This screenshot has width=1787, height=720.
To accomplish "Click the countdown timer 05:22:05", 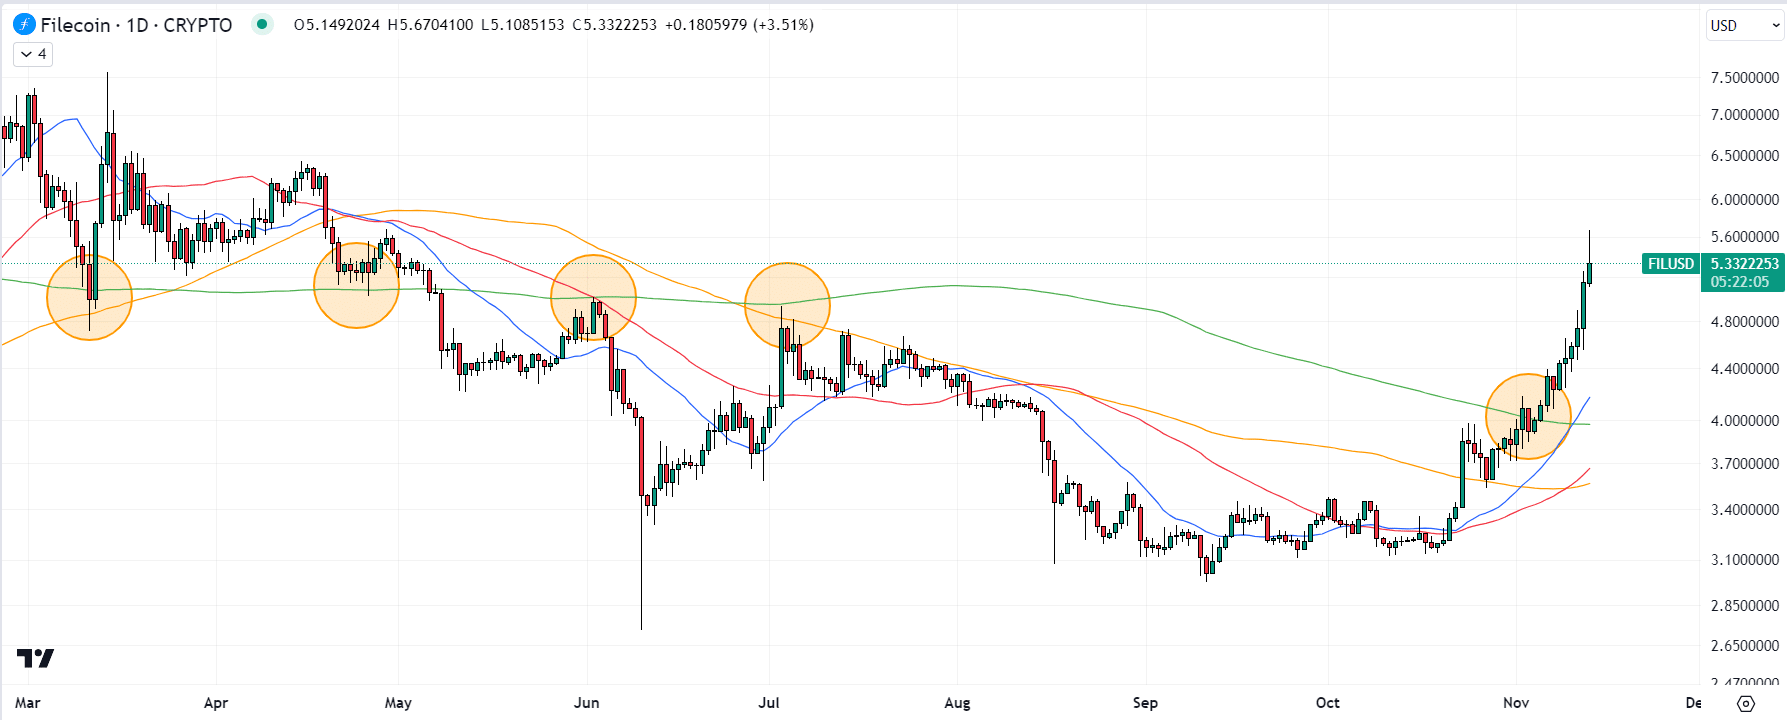I will 1740,282.
